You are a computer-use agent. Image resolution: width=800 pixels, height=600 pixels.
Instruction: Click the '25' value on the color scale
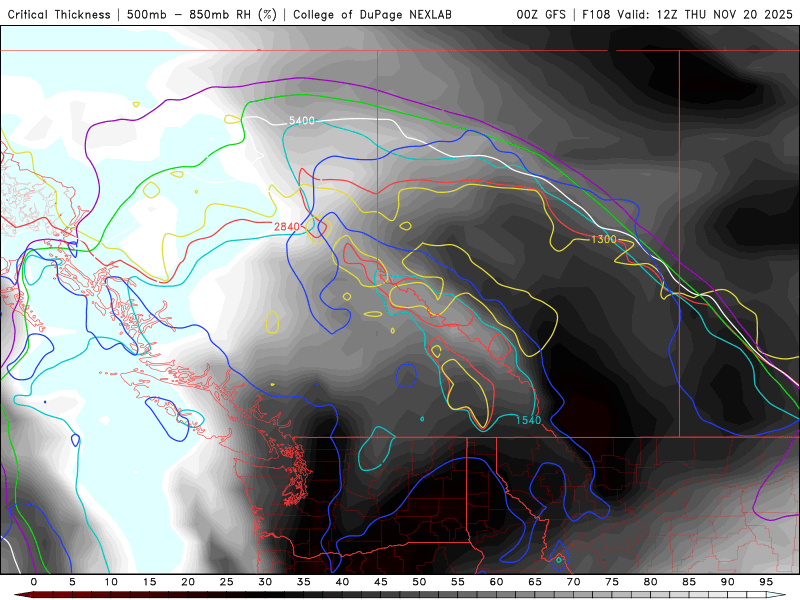pos(227,582)
